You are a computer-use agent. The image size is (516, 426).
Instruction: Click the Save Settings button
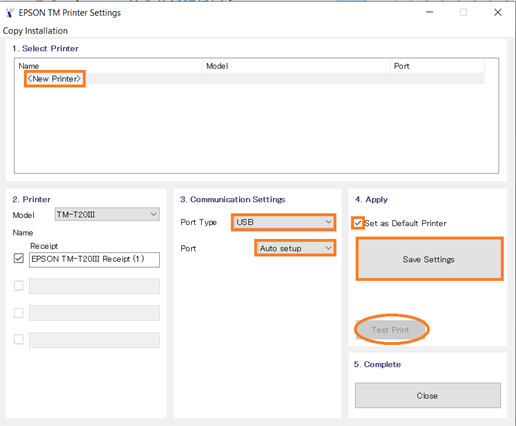(x=429, y=259)
